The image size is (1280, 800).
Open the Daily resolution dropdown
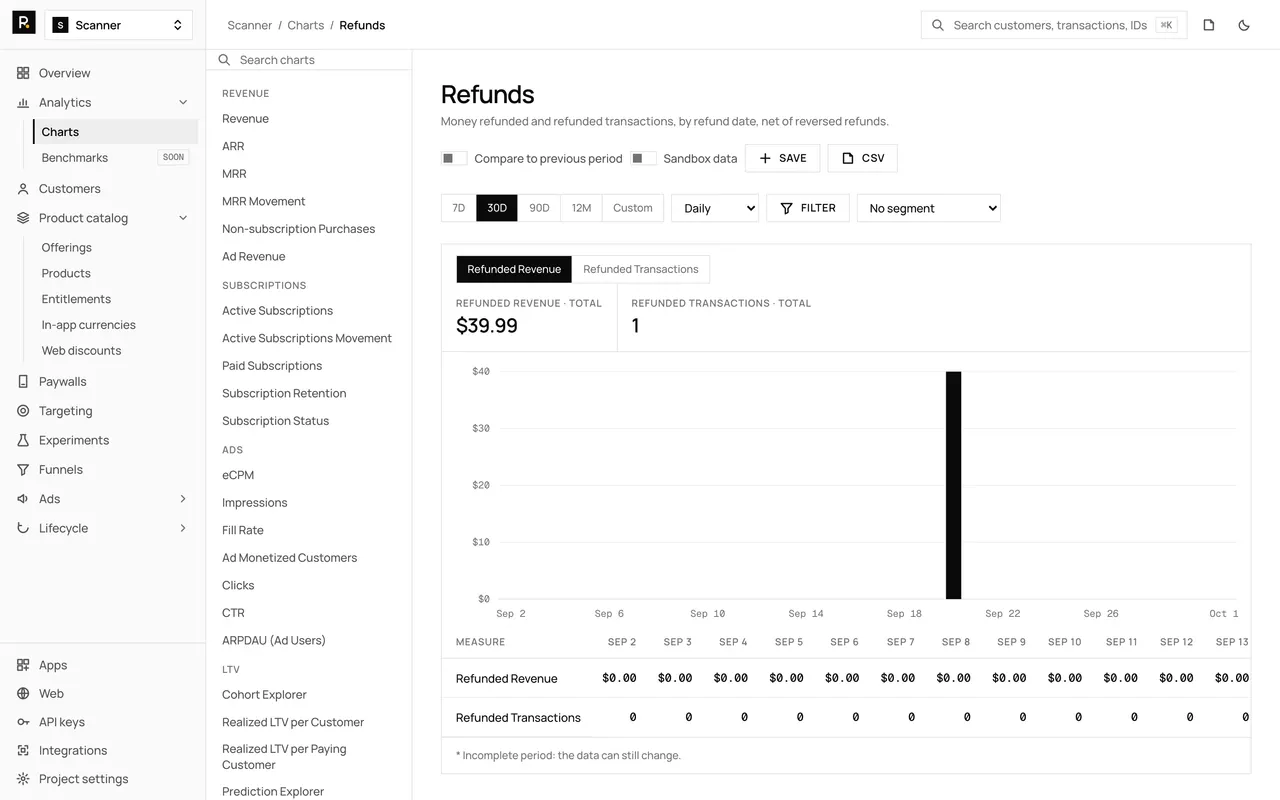tap(715, 208)
